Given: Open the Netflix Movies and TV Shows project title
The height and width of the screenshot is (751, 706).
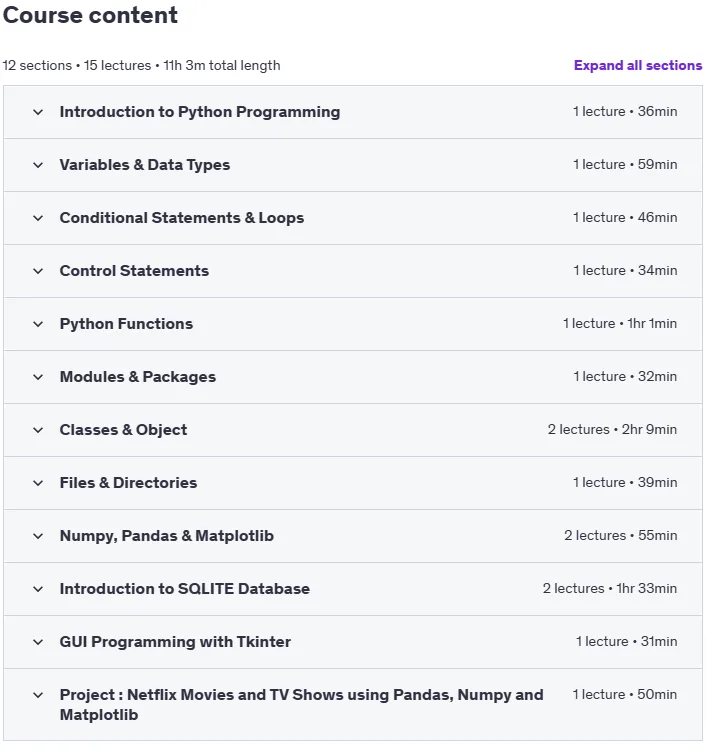Looking at the screenshot, I should 301,705.
